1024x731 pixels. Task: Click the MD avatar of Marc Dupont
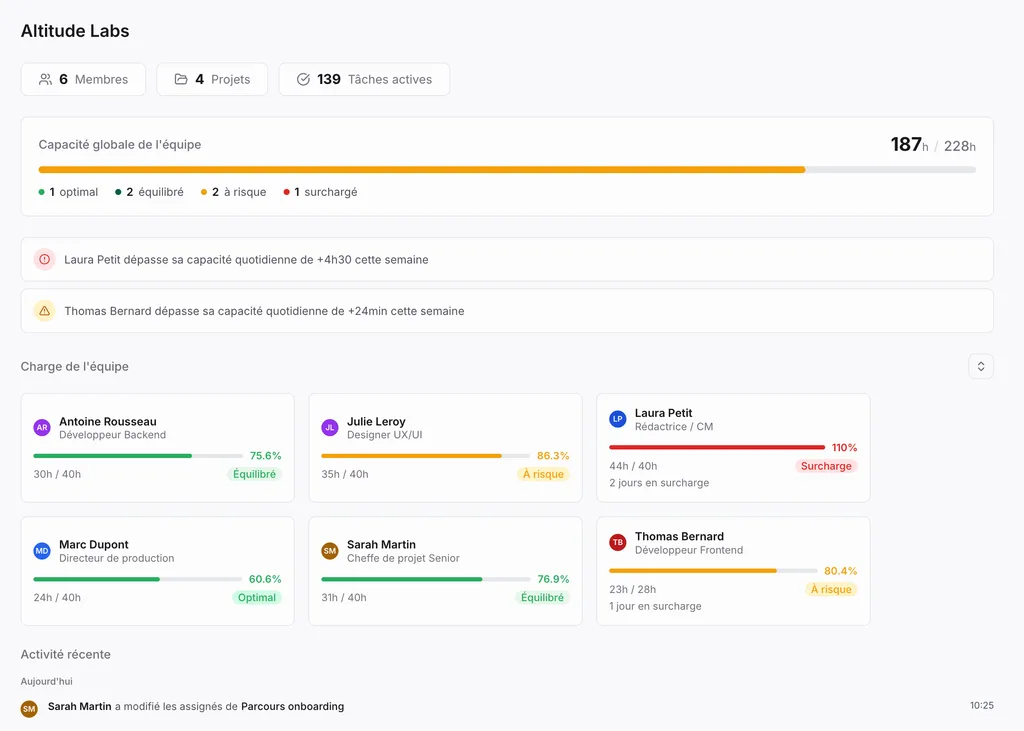tap(42, 551)
